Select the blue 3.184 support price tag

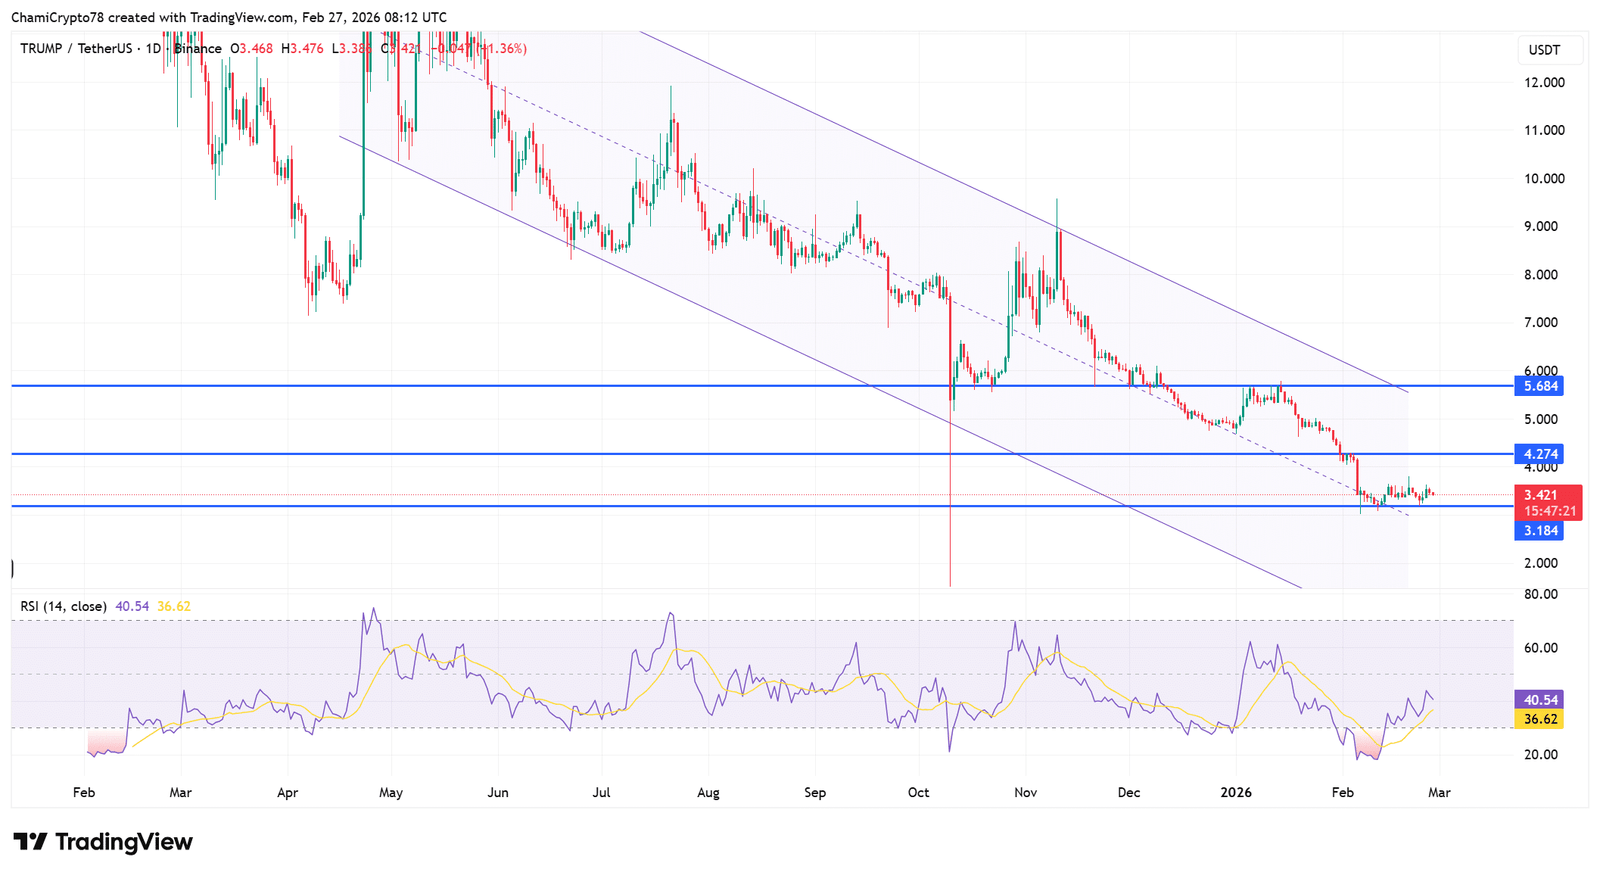[1541, 531]
